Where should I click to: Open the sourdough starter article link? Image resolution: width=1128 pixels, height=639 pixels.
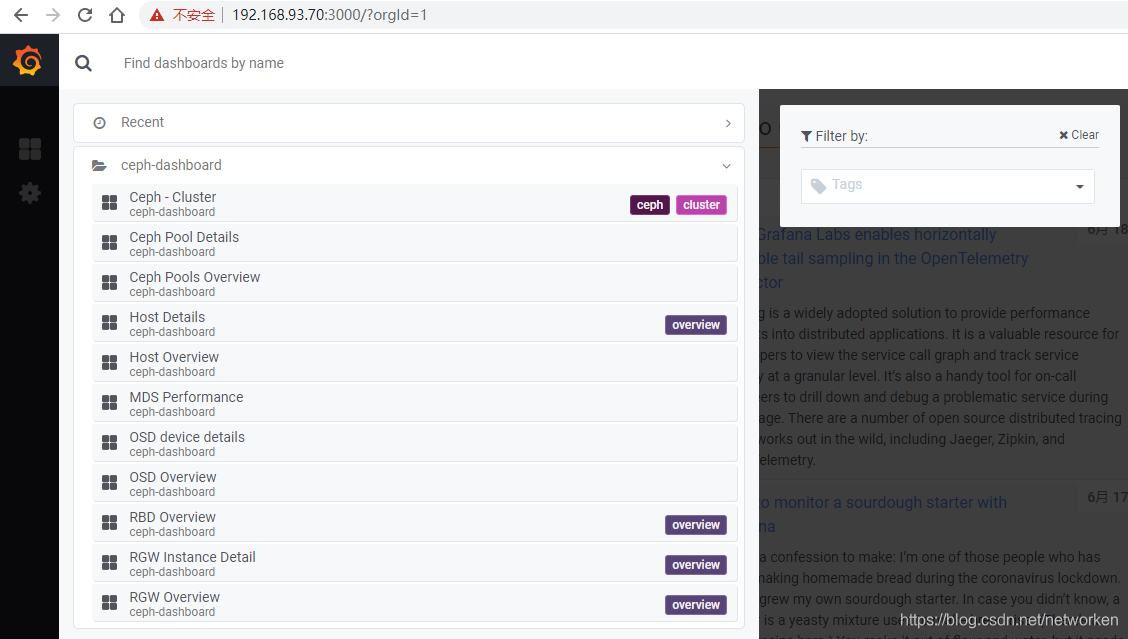(x=883, y=514)
